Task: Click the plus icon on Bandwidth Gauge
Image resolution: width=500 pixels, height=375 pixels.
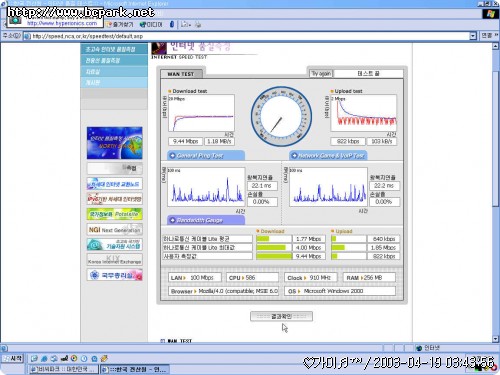Action: point(172,220)
